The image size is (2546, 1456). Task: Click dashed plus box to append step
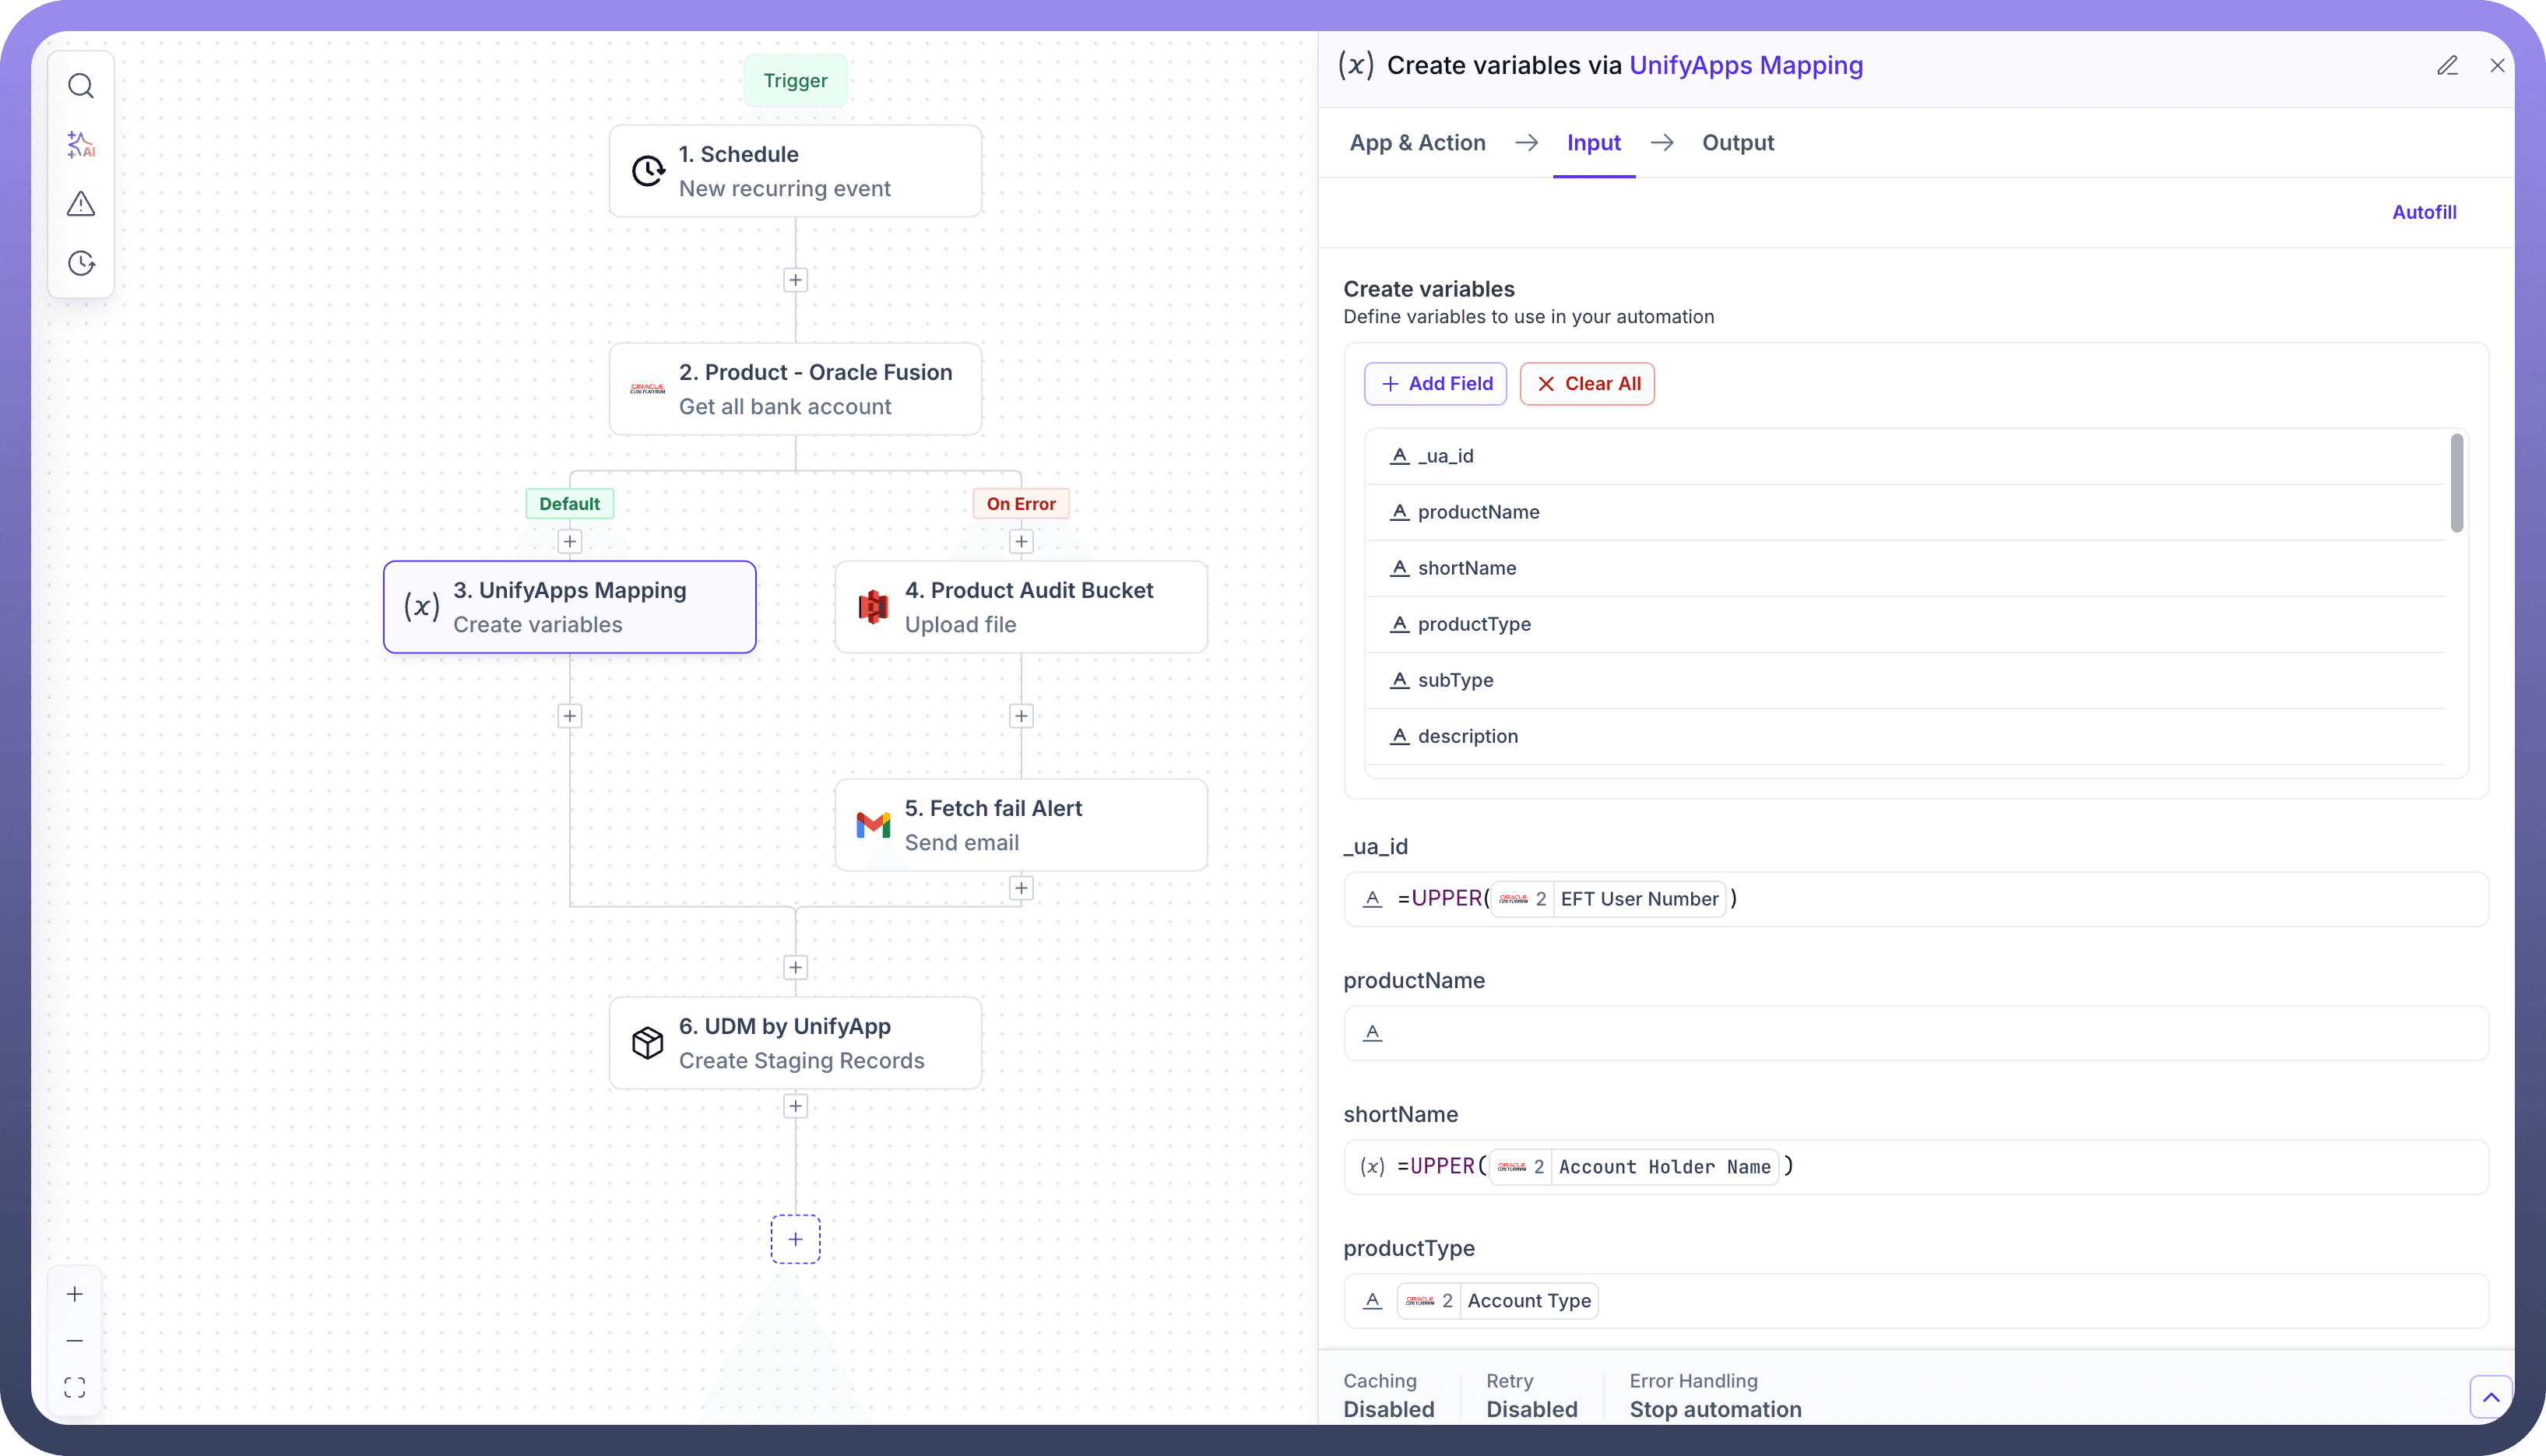tap(795, 1239)
